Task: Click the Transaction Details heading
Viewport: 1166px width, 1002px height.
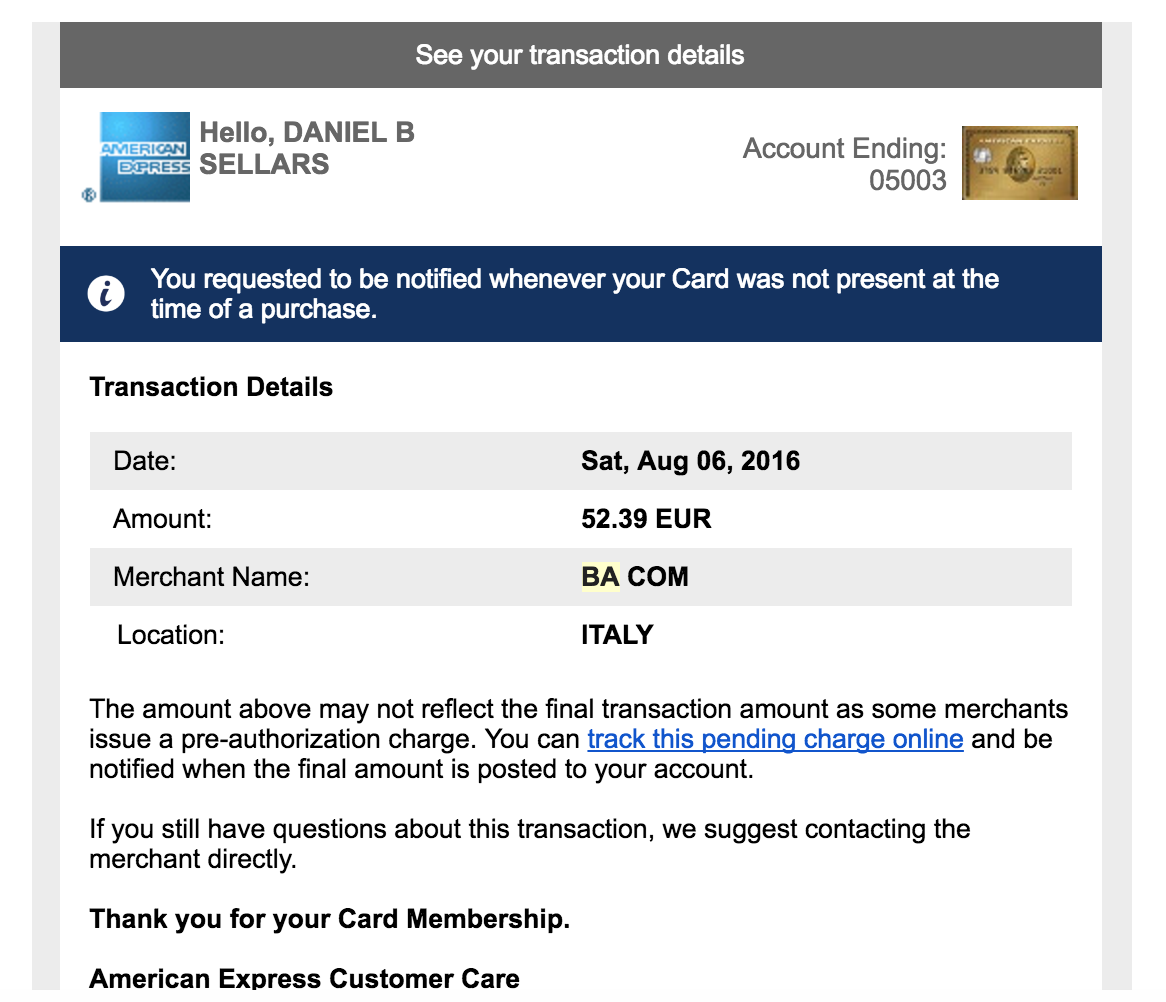Action: pos(211,387)
